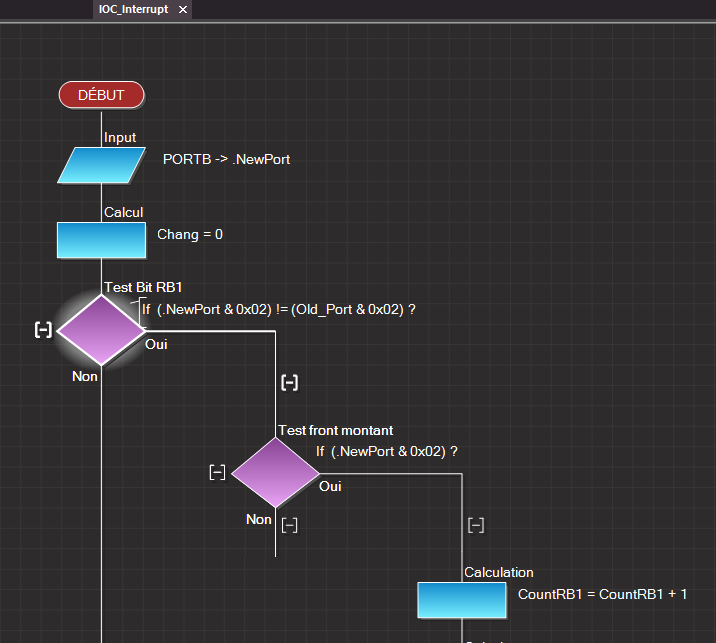
Task: Collapse Test Bit RB1 using its left toggle
Action: pos(43,330)
